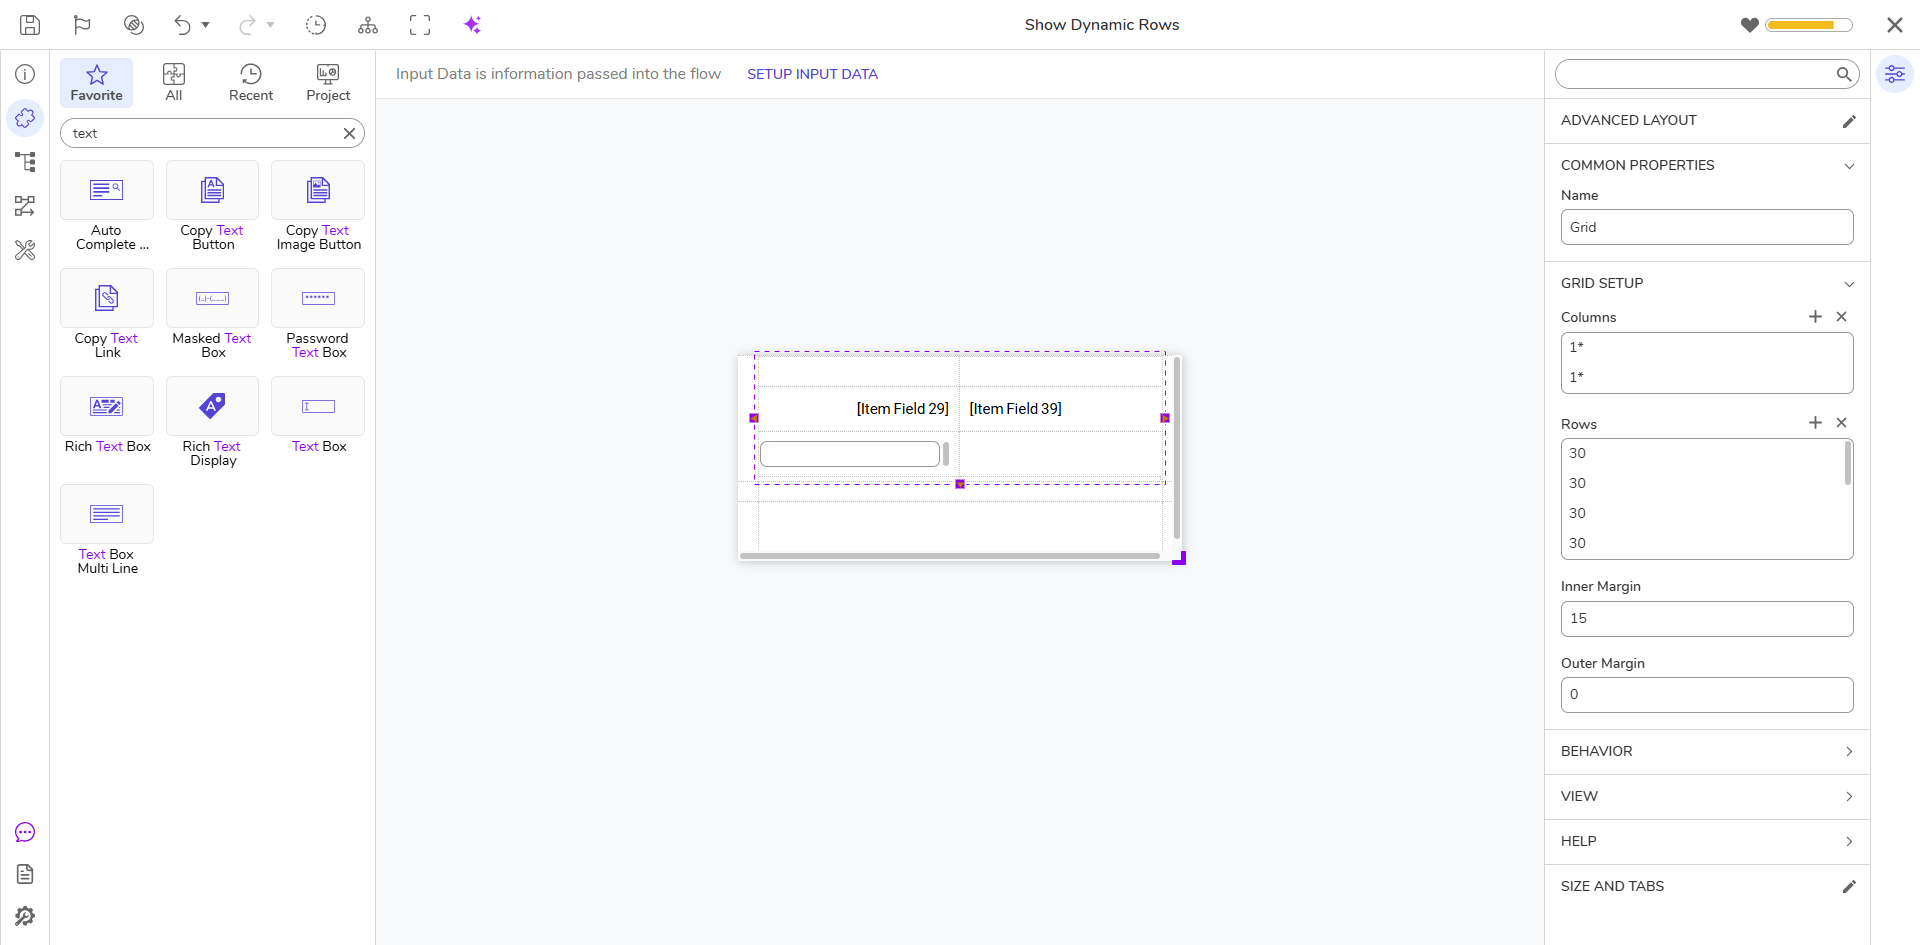Select the Copy Text Button control
The image size is (1920, 945).
212,206
